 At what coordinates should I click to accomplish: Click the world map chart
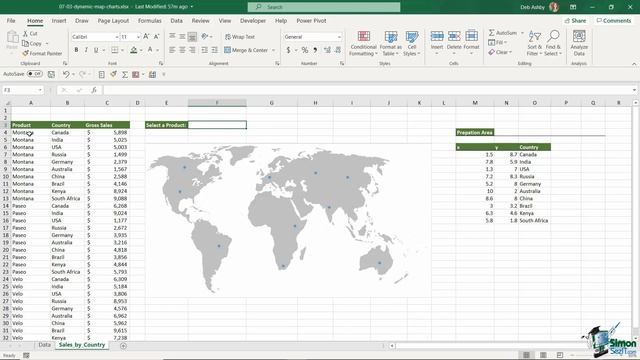pos(288,220)
